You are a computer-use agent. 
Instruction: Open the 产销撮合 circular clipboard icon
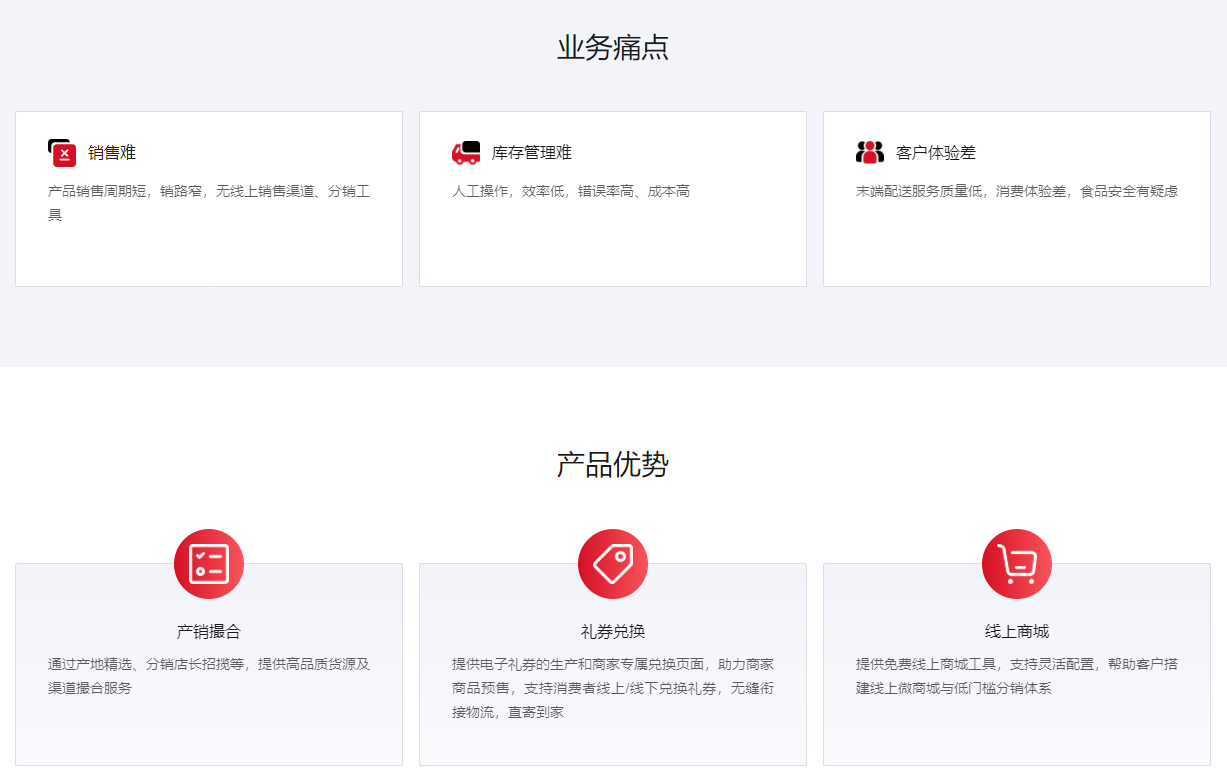[x=209, y=563]
